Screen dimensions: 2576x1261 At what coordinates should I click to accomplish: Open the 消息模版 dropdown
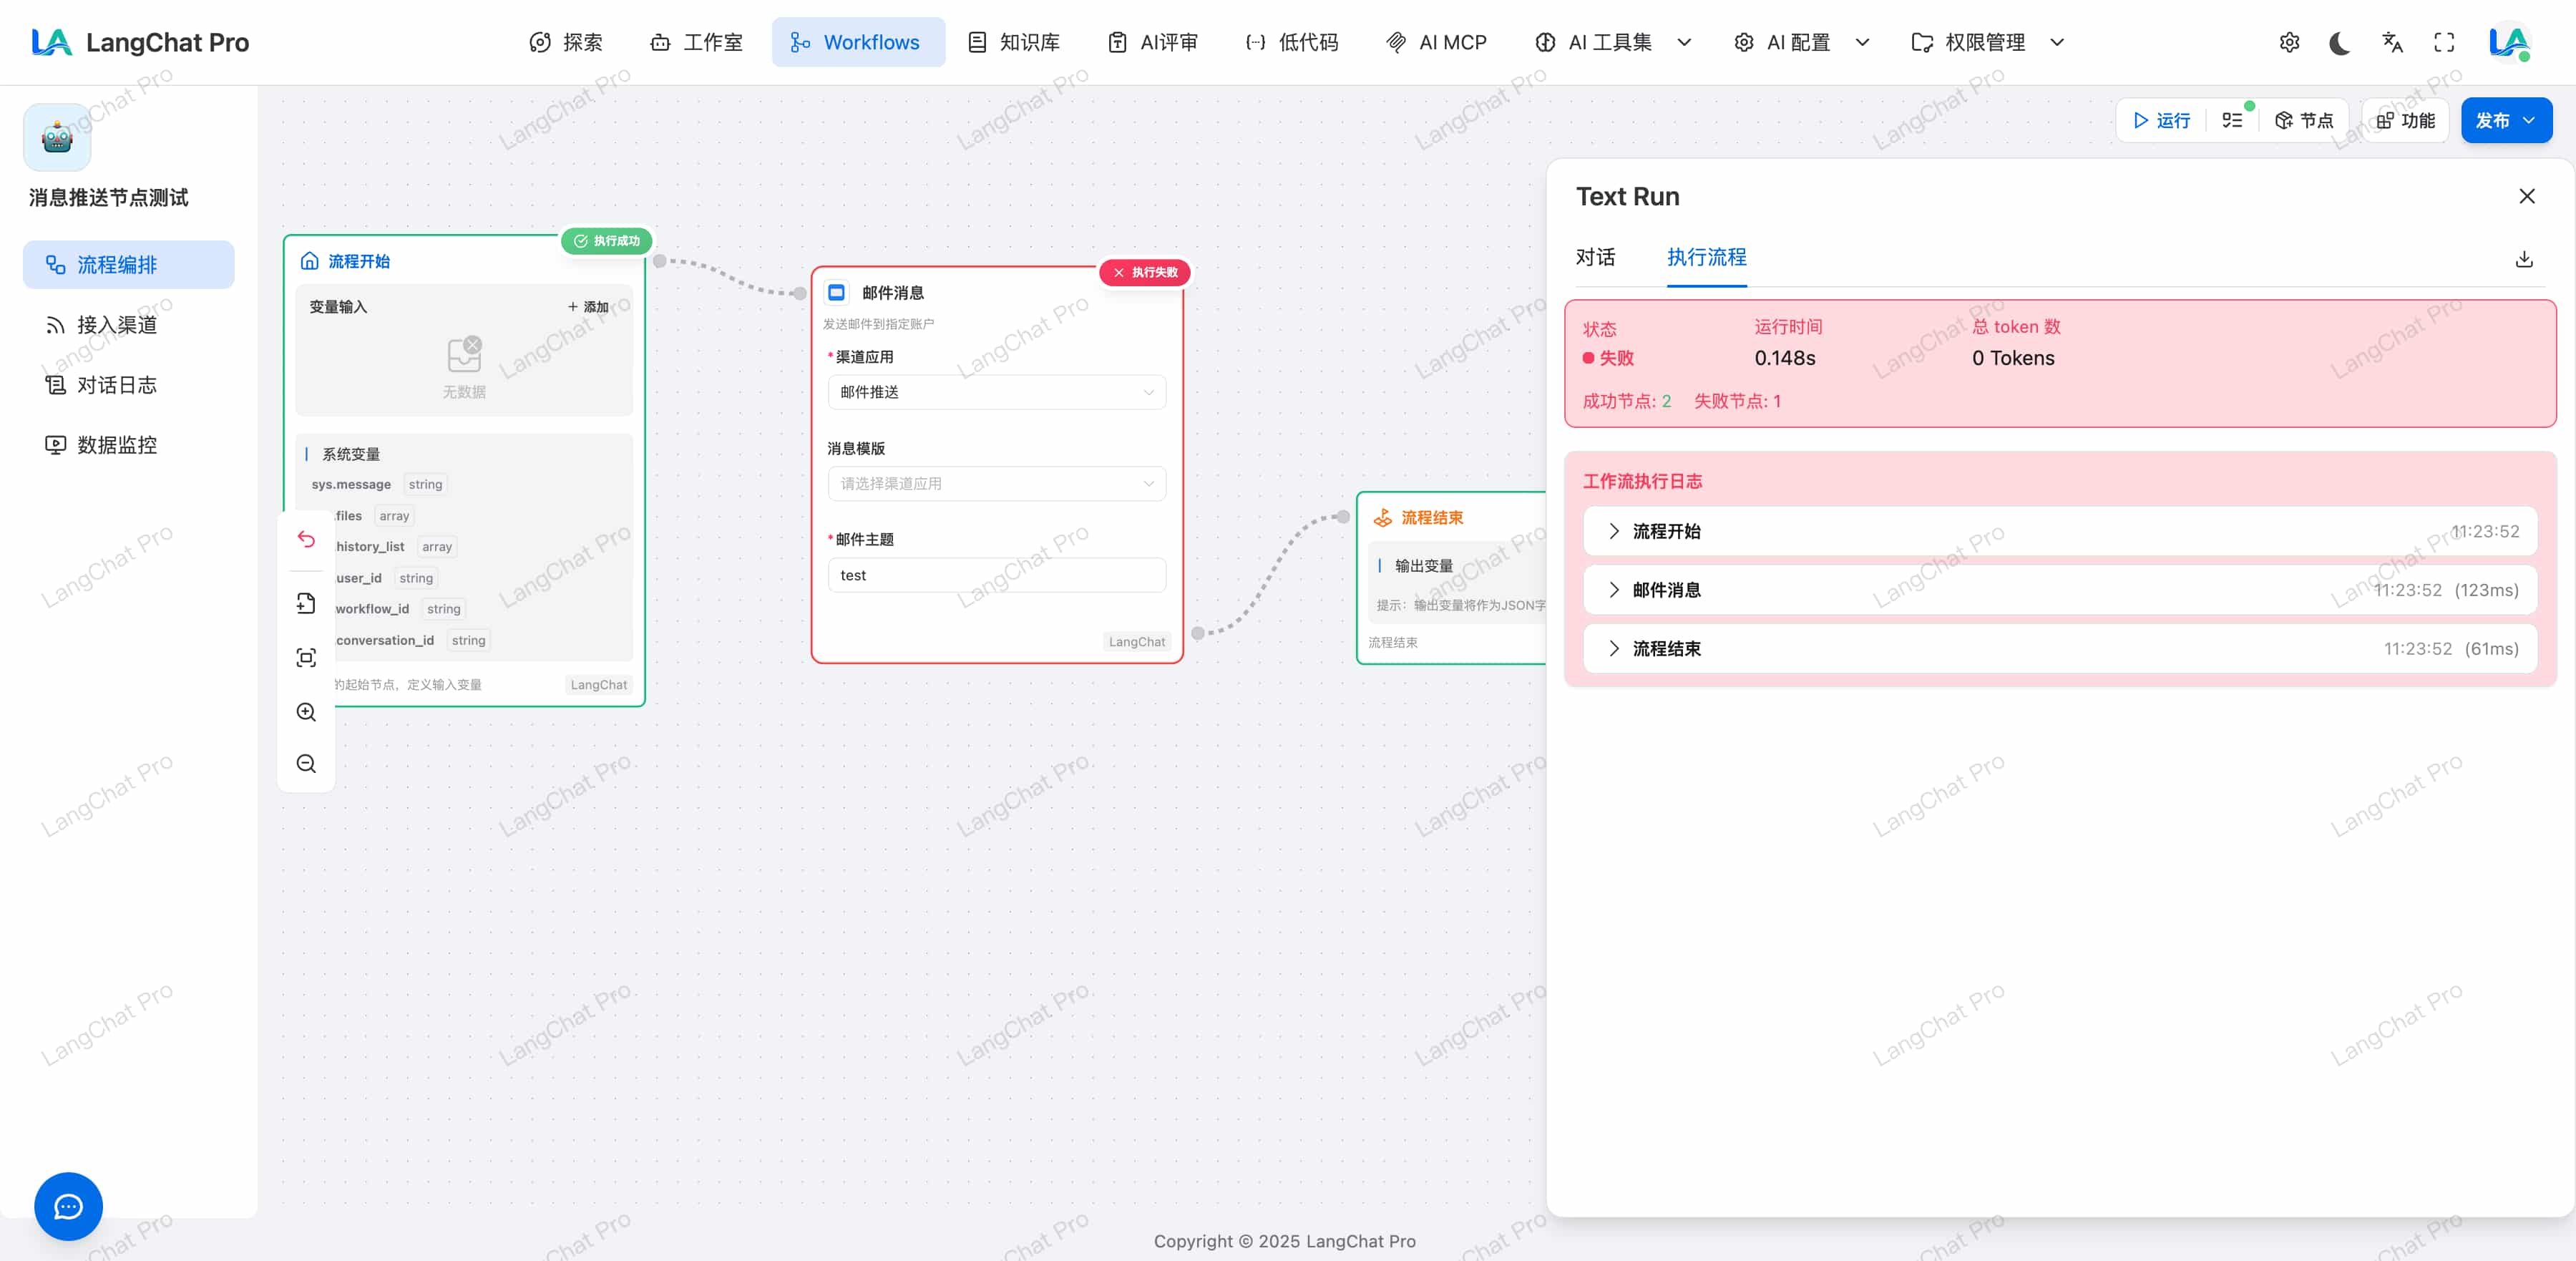(x=996, y=484)
